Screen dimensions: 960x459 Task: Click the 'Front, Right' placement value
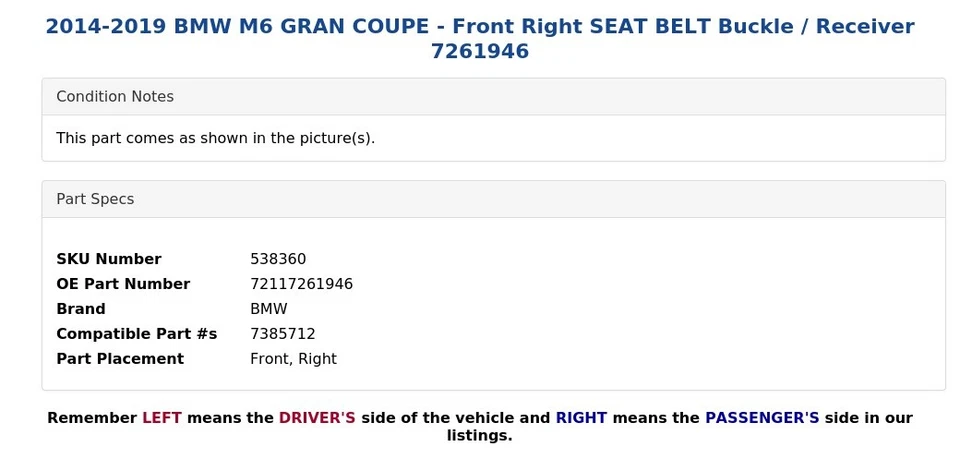click(x=293, y=359)
